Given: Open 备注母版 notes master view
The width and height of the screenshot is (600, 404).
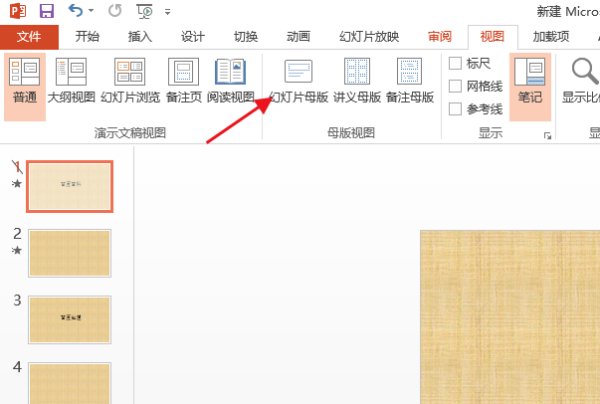Looking at the screenshot, I should click(x=410, y=81).
